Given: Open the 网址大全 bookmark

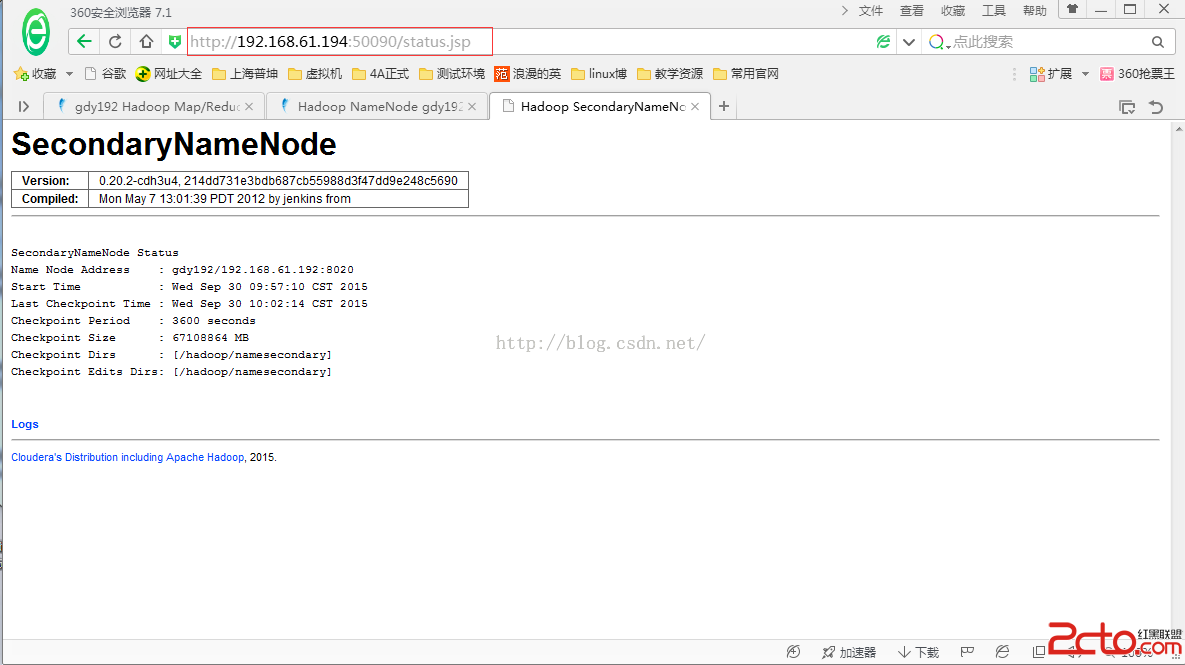Looking at the screenshot, I should pyautogui.click(x=169, y=73).
